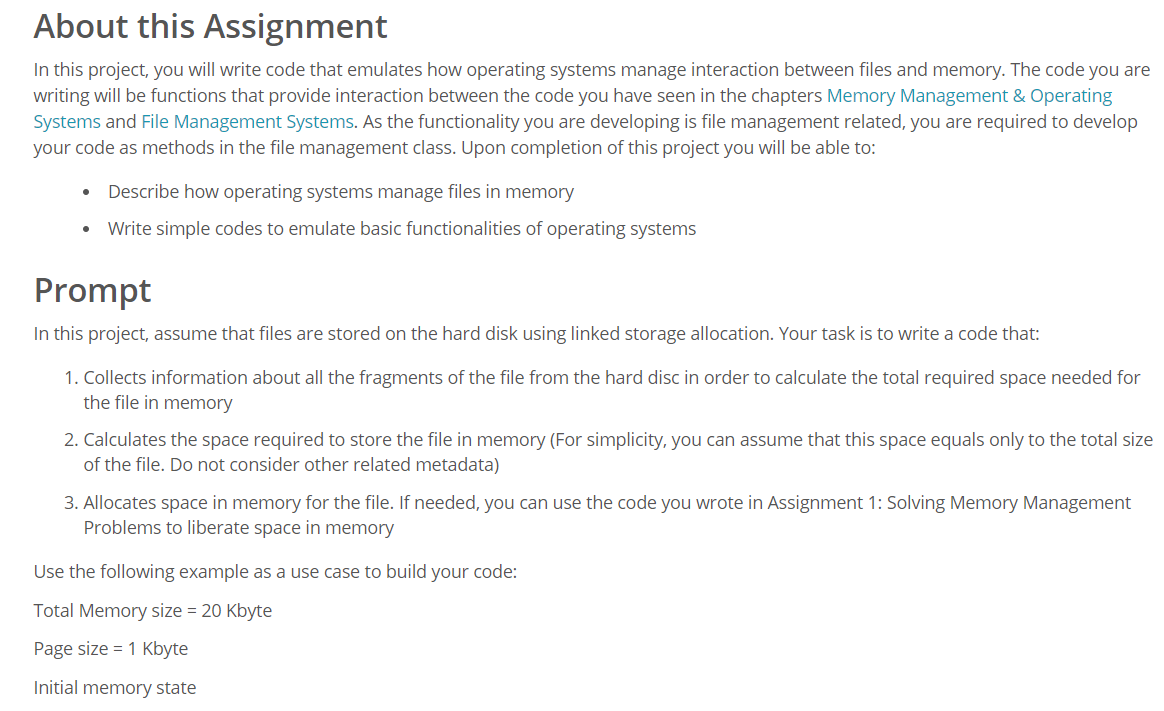Click the About this Assignment heading

click(x=210, y=27)
